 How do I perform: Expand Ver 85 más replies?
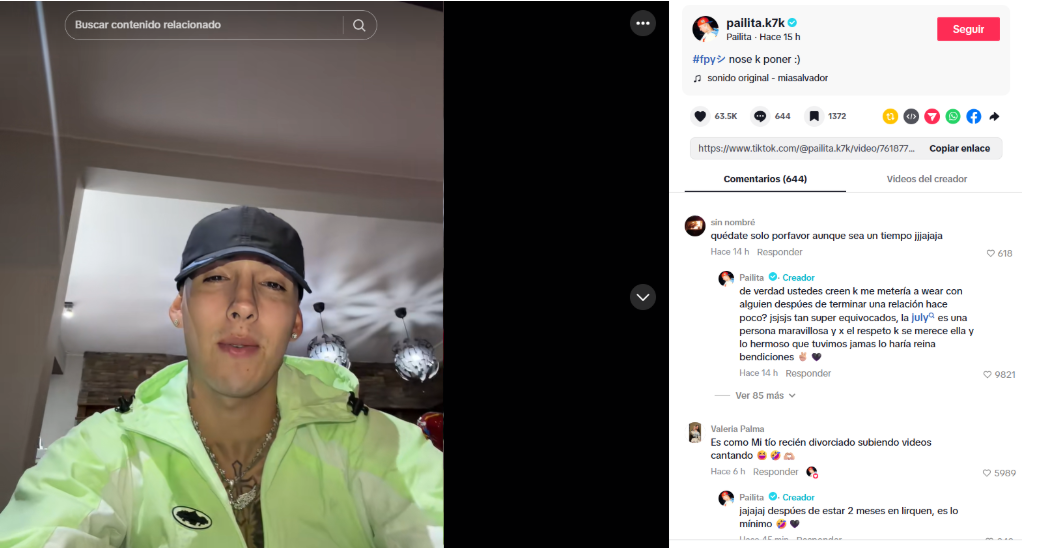(765, 395)
